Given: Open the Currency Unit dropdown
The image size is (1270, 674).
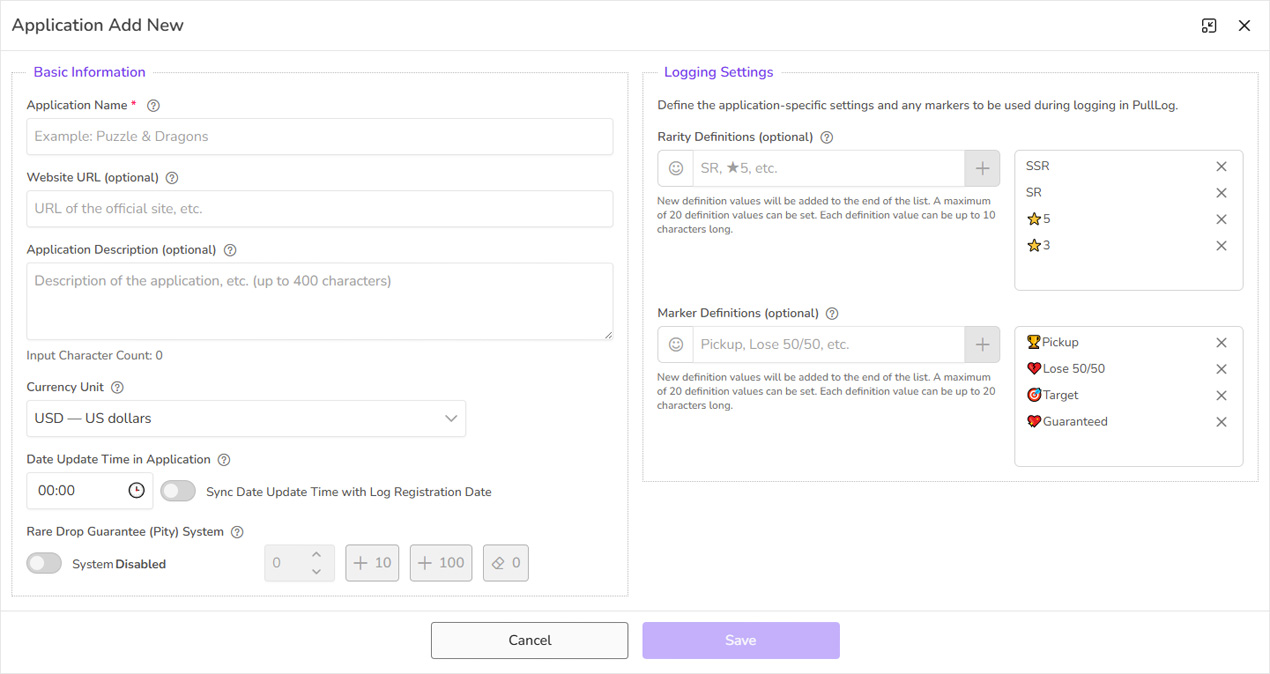Looking at the screenshot, I should click(x=246, y=419).
